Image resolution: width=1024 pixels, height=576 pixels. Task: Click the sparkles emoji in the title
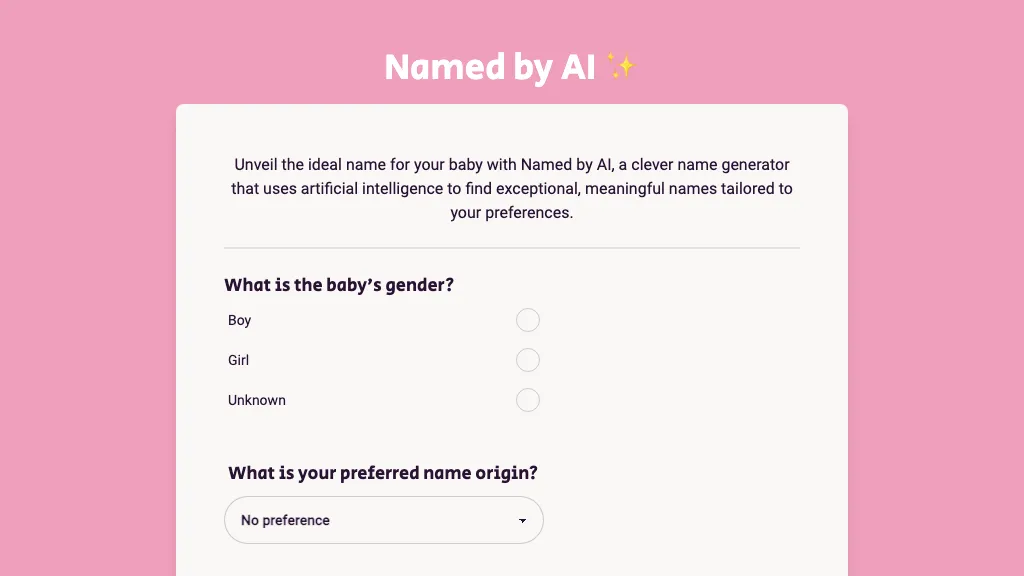620,67
